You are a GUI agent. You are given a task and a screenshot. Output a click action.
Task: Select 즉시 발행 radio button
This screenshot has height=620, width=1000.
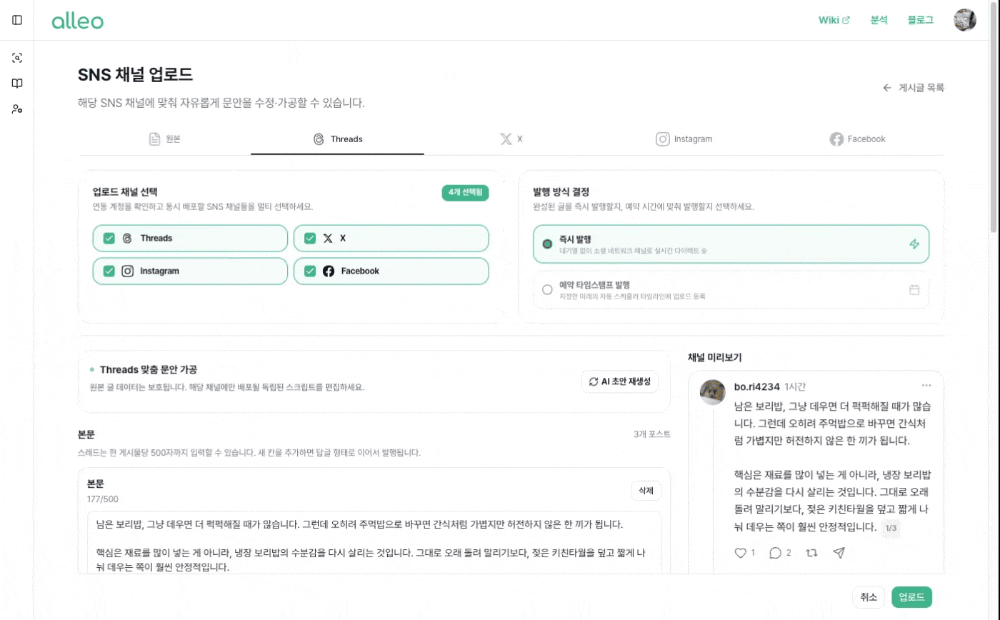(547, 244)
